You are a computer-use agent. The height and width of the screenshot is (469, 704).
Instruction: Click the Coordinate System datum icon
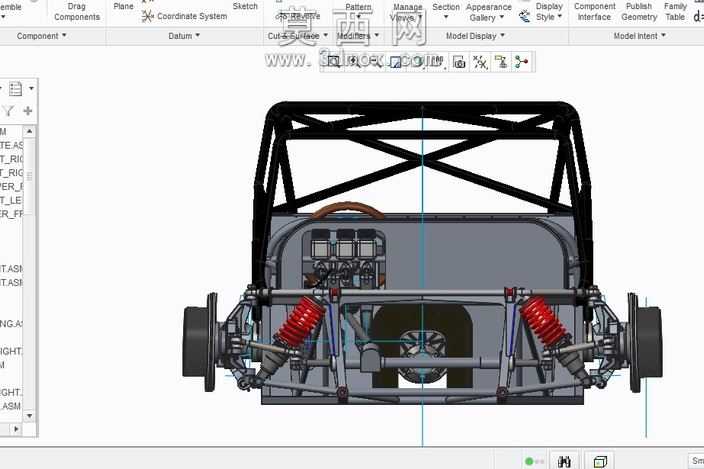point(147,17)
